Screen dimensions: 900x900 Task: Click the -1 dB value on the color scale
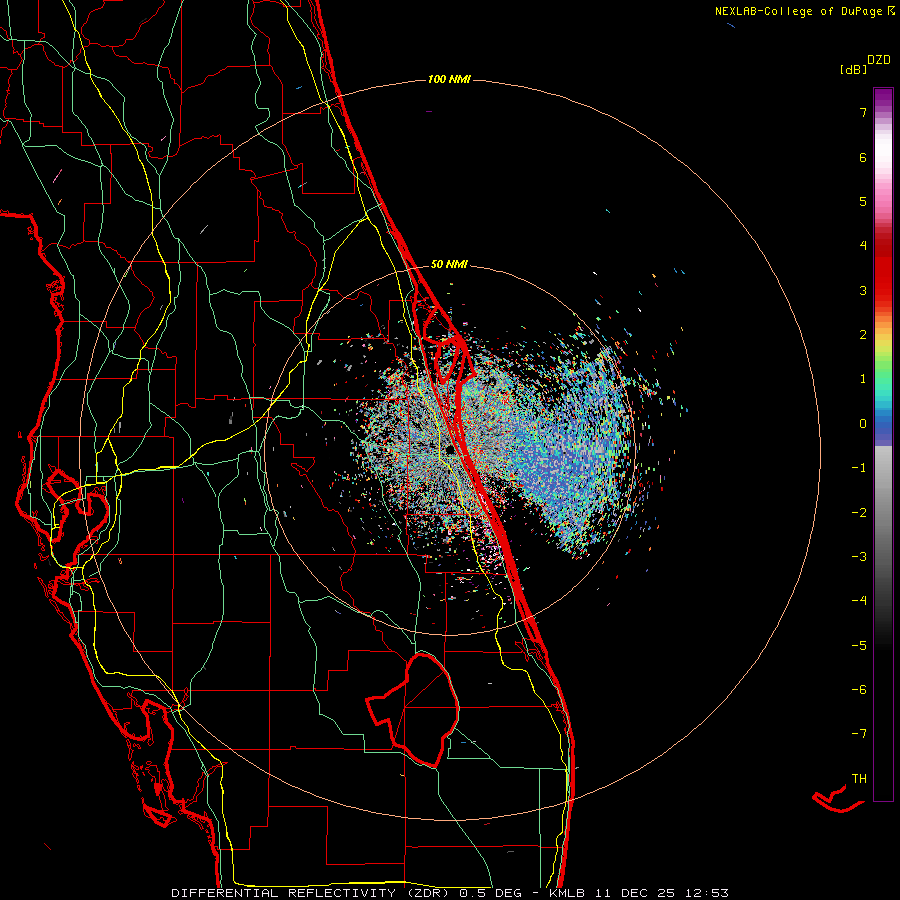click(x=859, y=468)
